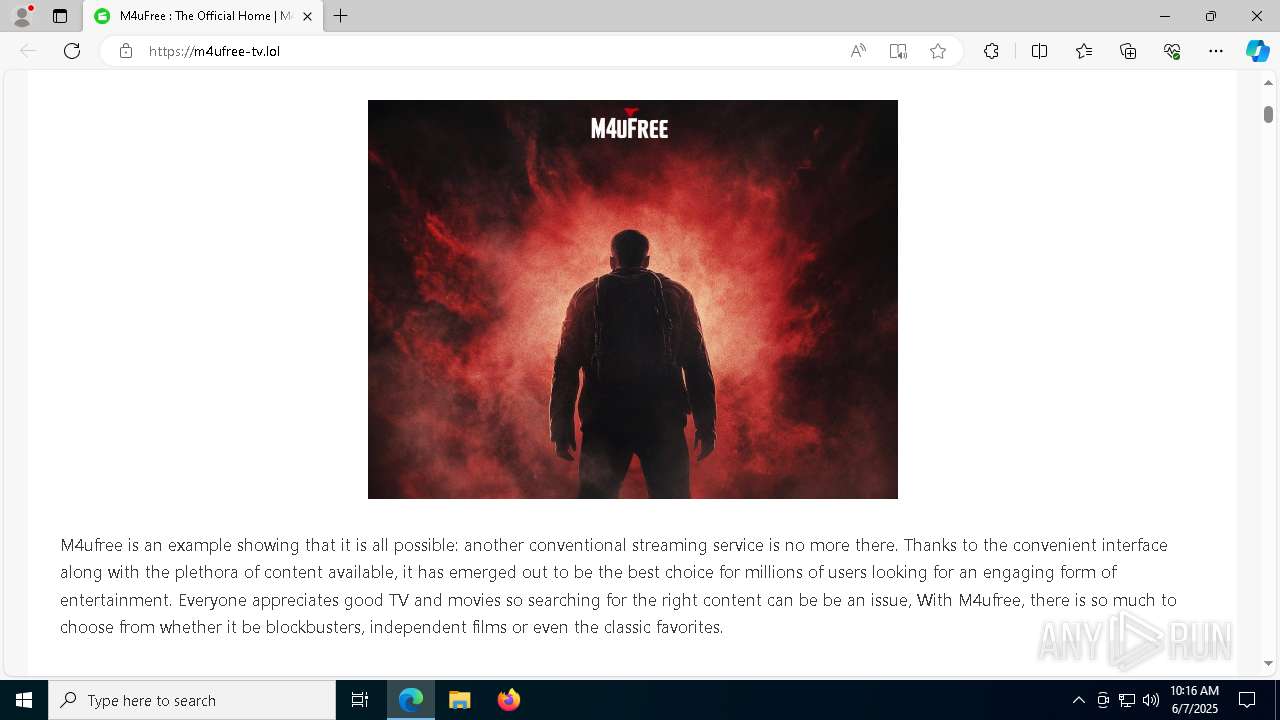Viewport: 1280px width, 720px height.
Task: Click the vertical scrollbar thumb
Action: click(1268, 114)
